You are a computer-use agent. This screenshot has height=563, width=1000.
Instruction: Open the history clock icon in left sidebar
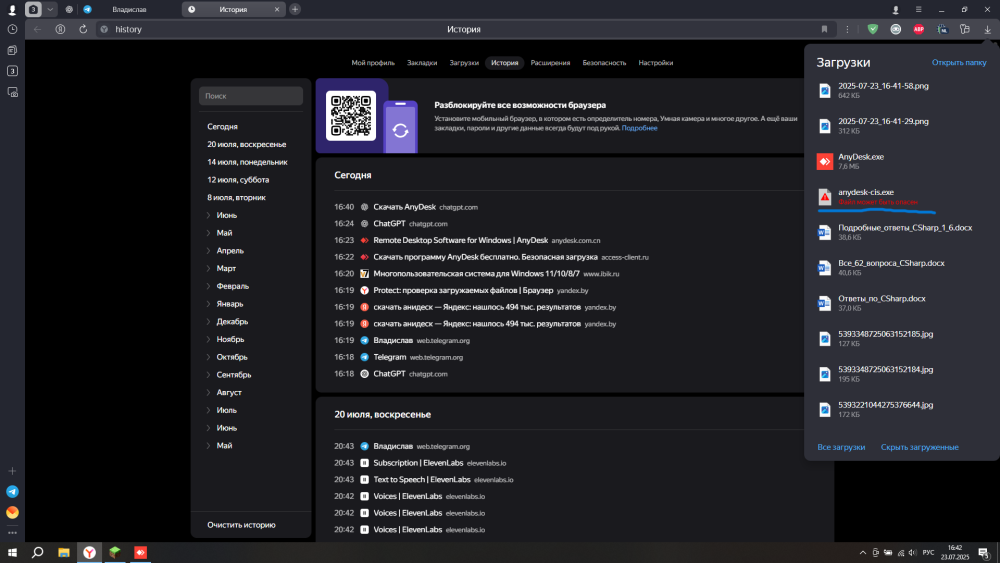click(x=12, y=29)
